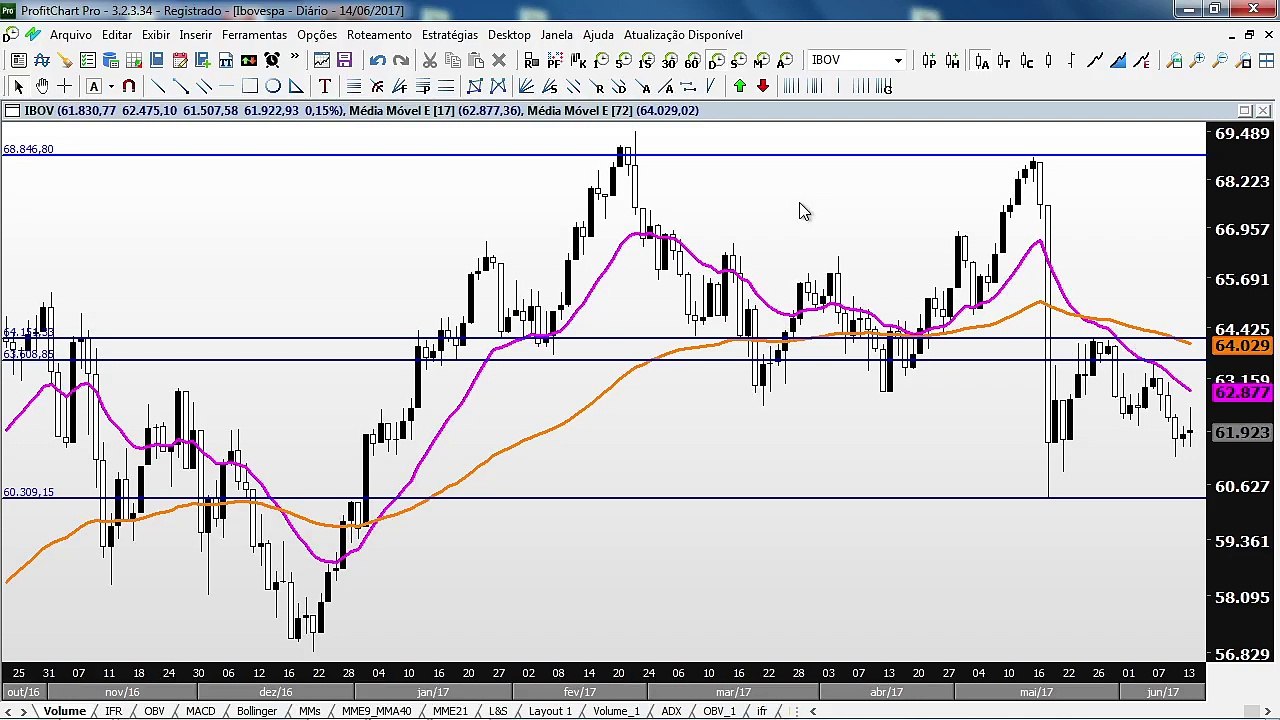Open the Roteamento menu

tap(379, 35)
